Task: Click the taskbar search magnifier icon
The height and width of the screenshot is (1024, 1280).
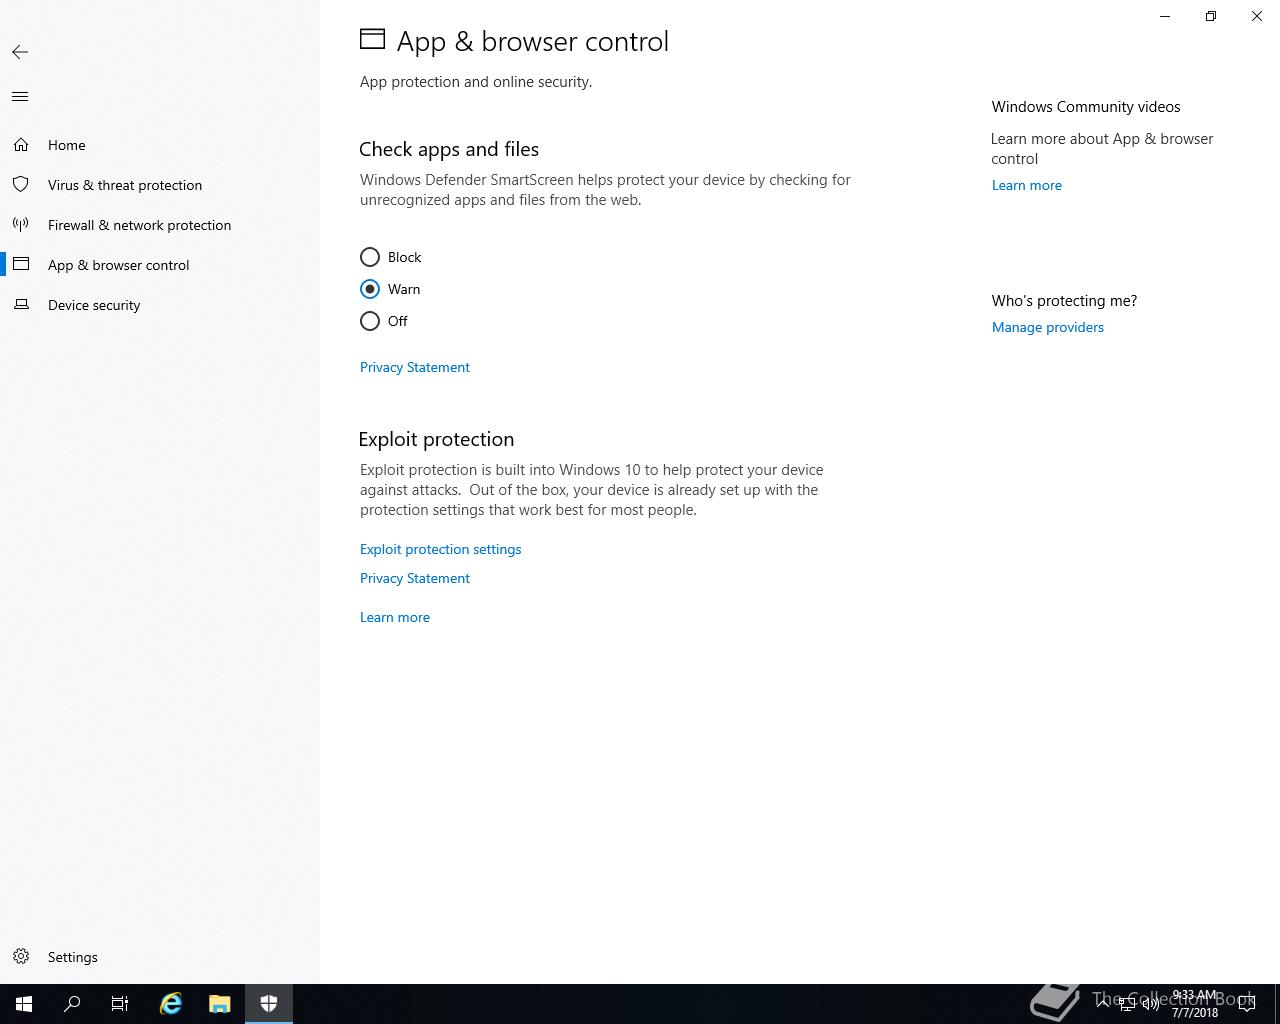Action: (x=72, y=1004)
